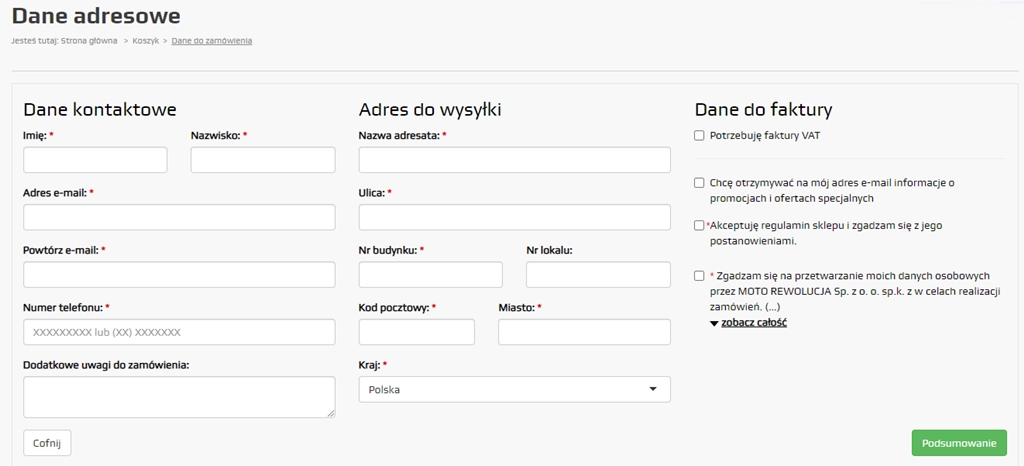Click the green Podsumowanie button
The height and width of the screenshot is (466, 1024).
coord(959,443)
